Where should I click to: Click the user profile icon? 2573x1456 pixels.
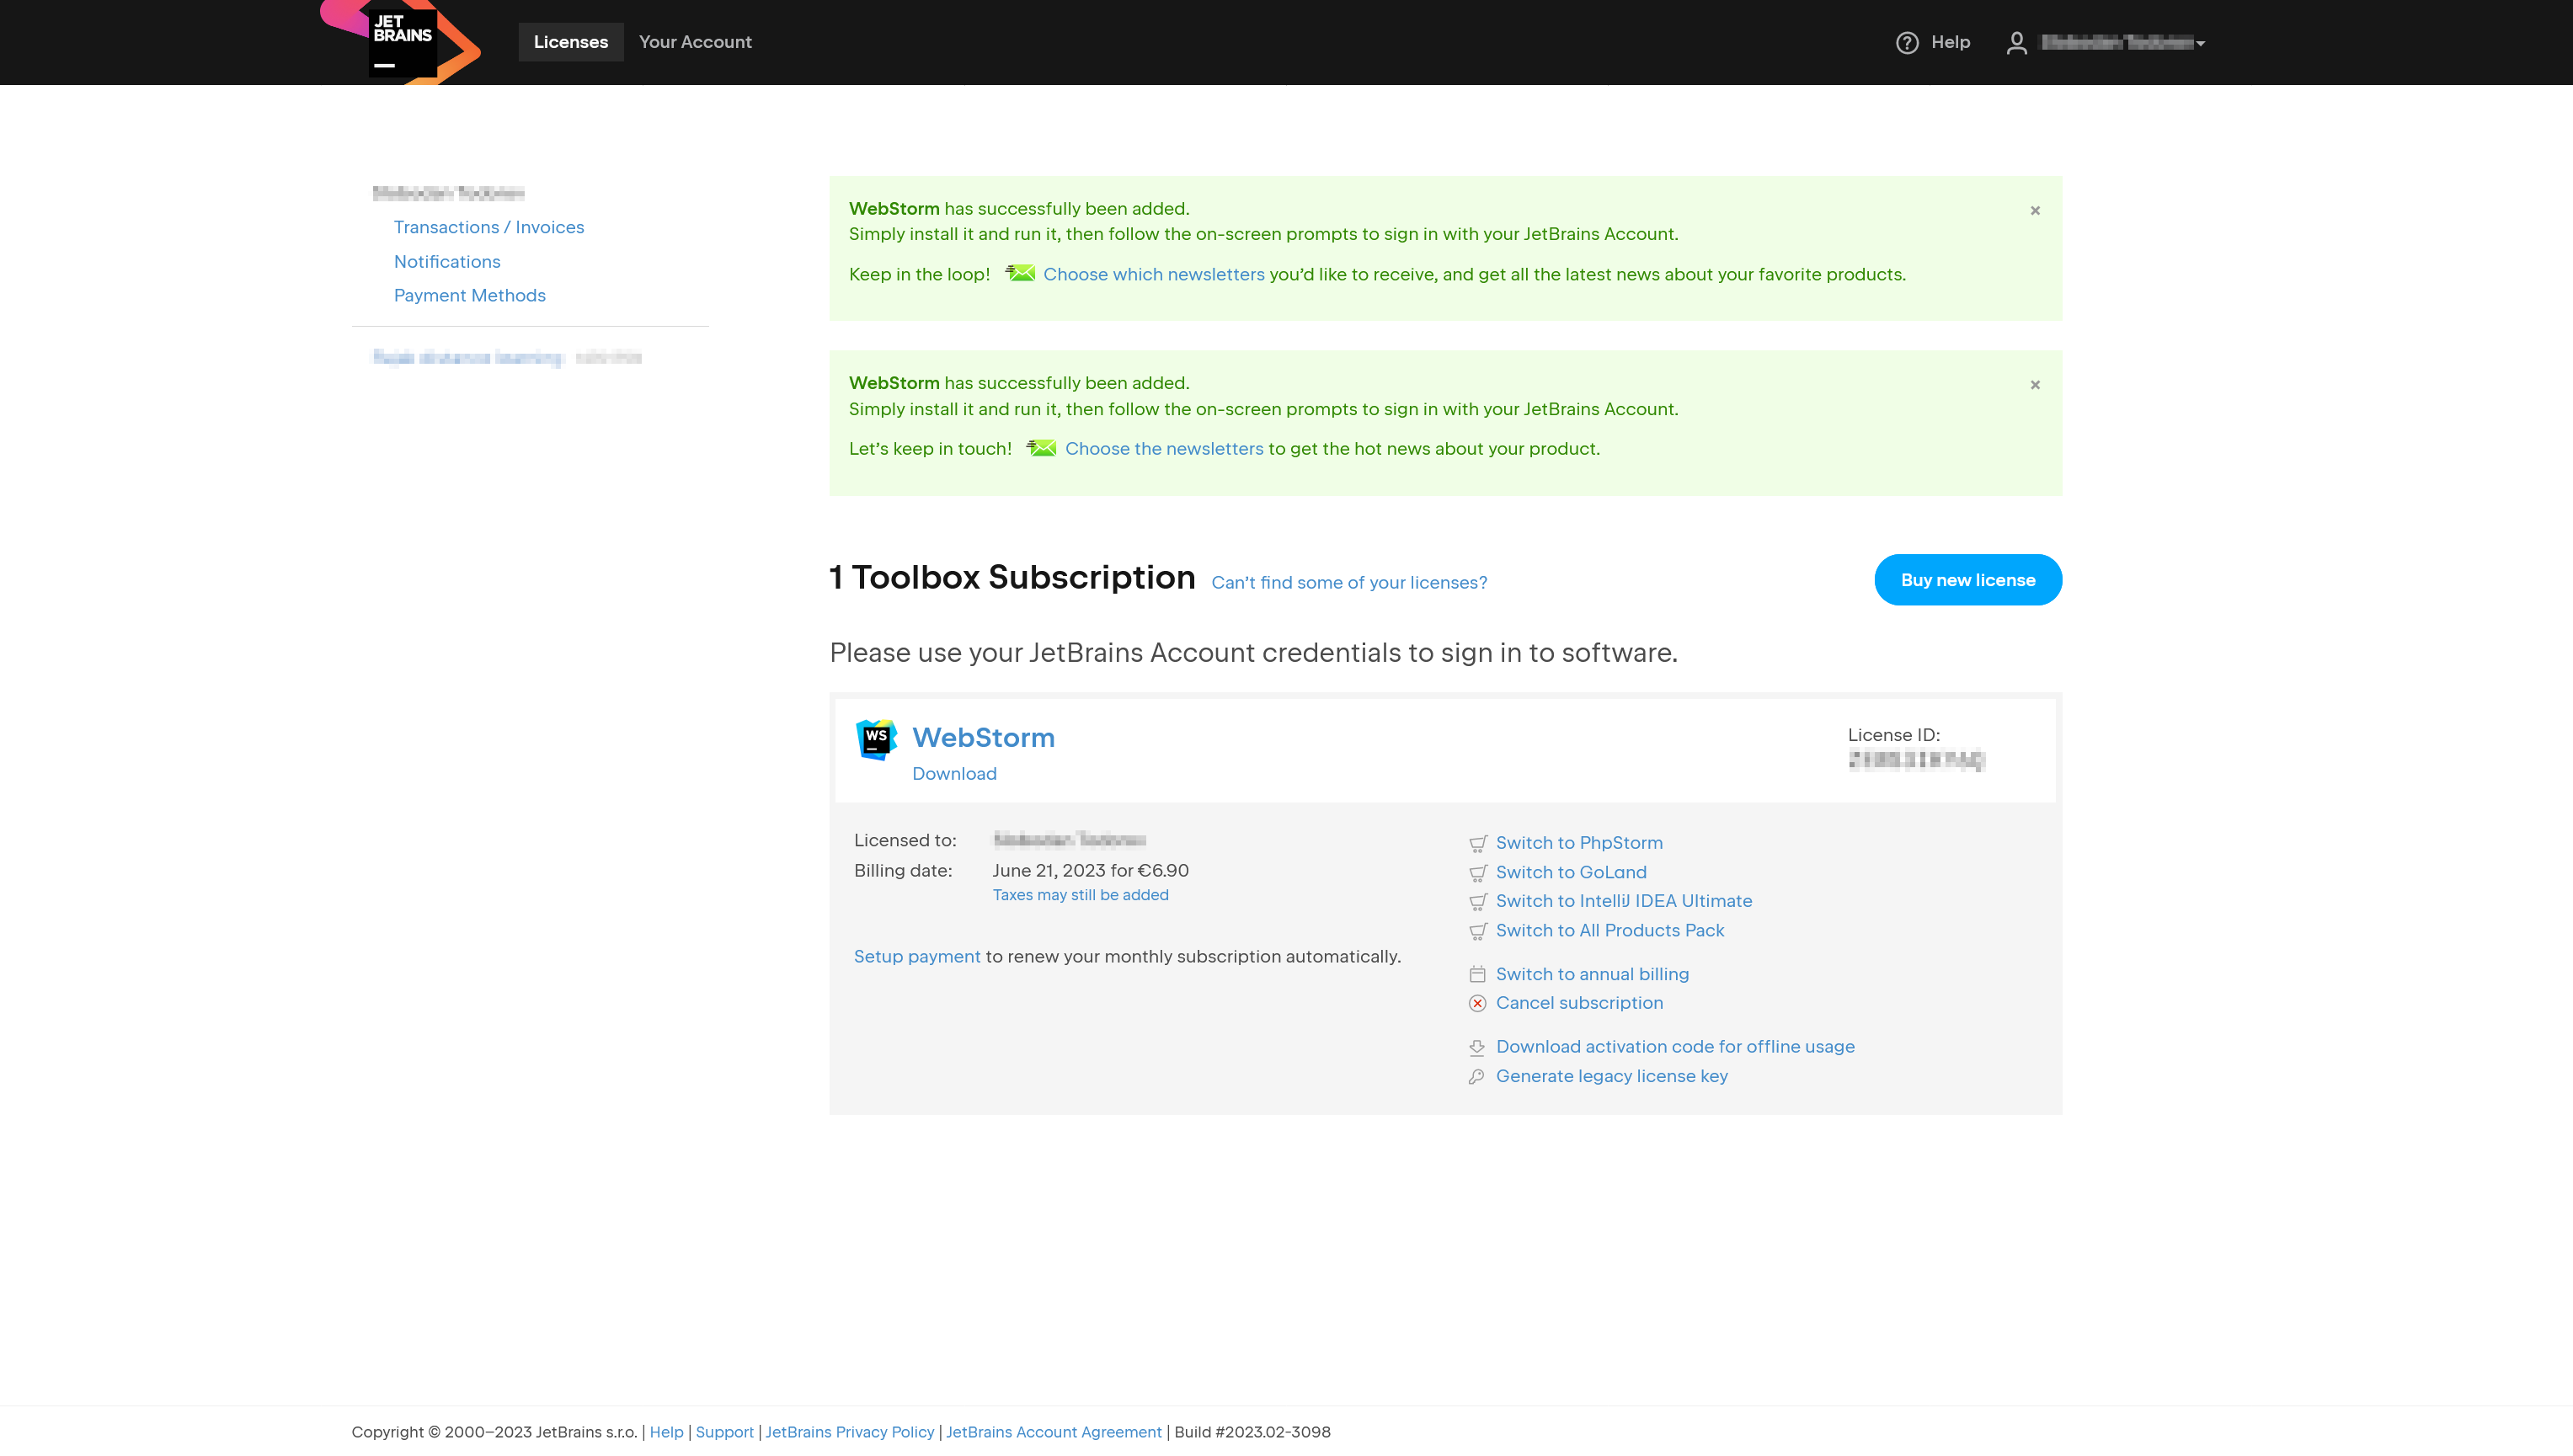click(2017, 43)
